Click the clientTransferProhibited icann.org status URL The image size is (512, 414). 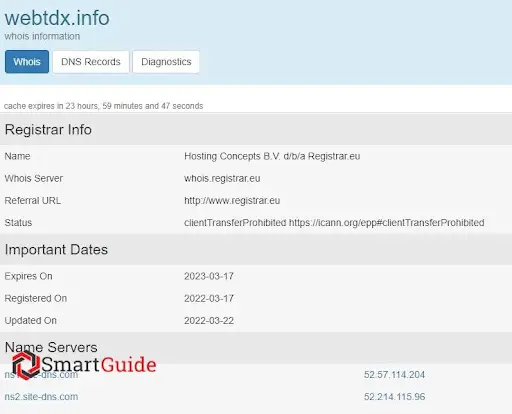(x=387, y=223)
